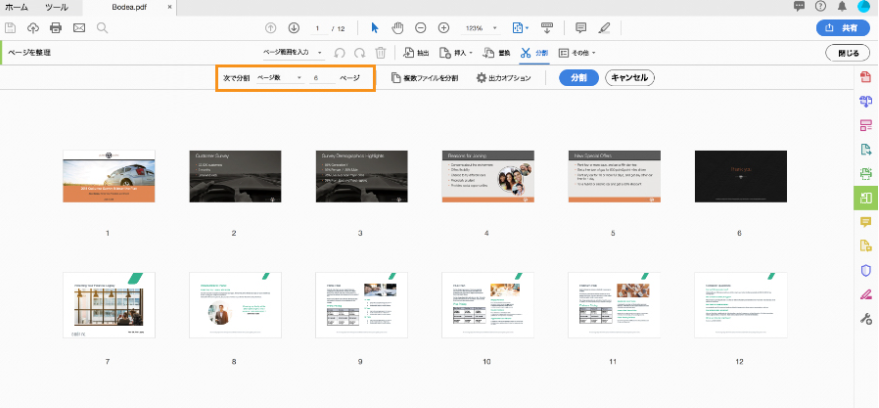The image size is (879, 408).
Task: Click the zoom out minus icon
Action: coord(420,27)
